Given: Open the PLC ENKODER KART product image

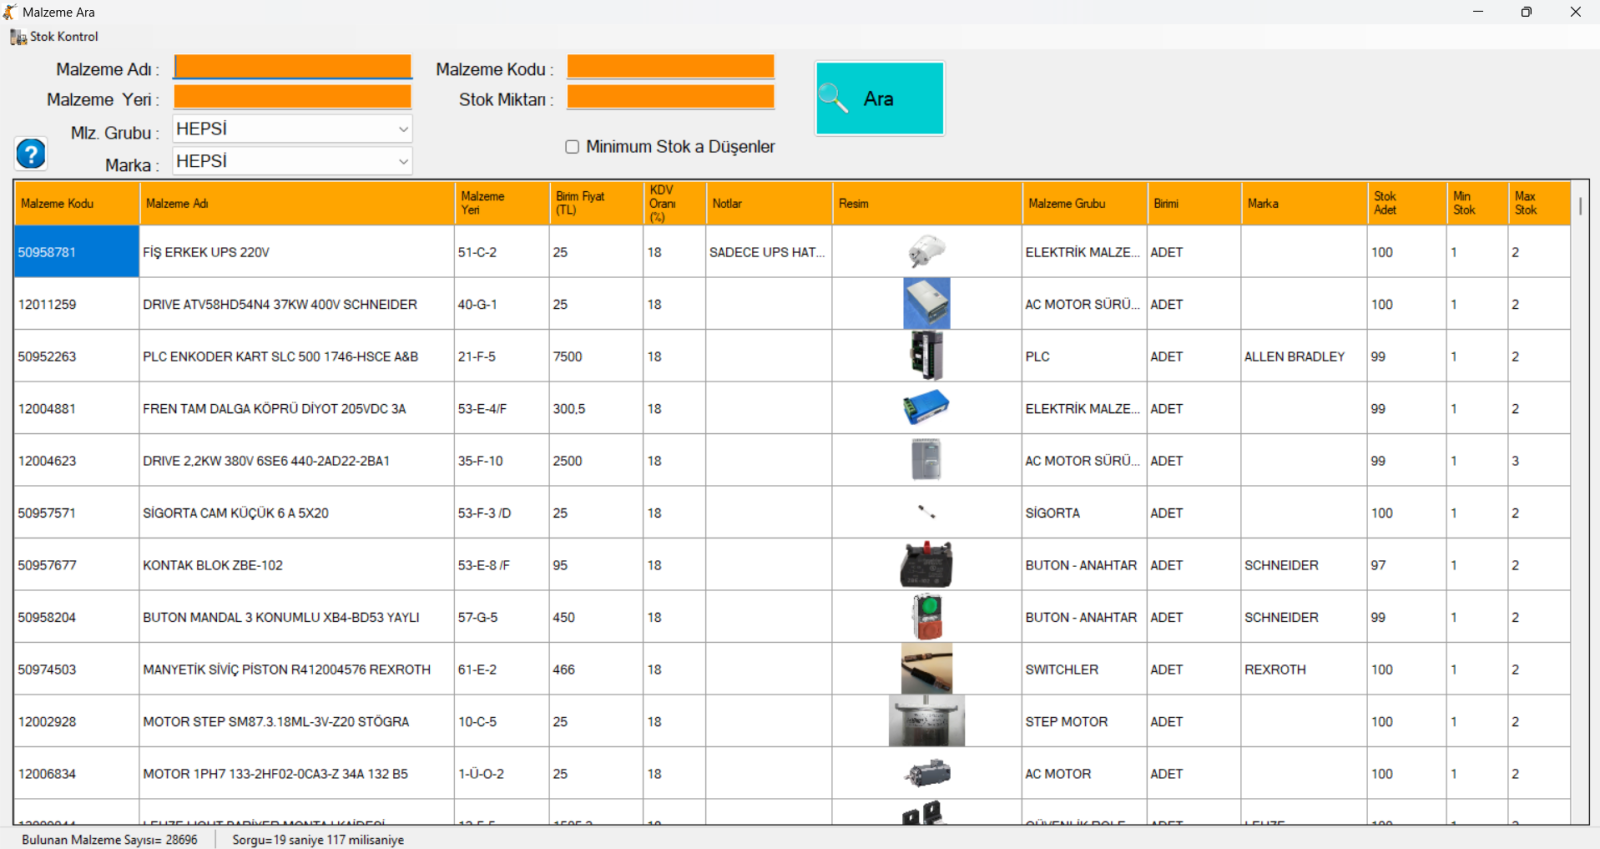Looking at the screenshot, I should click(x=927, y=356).
